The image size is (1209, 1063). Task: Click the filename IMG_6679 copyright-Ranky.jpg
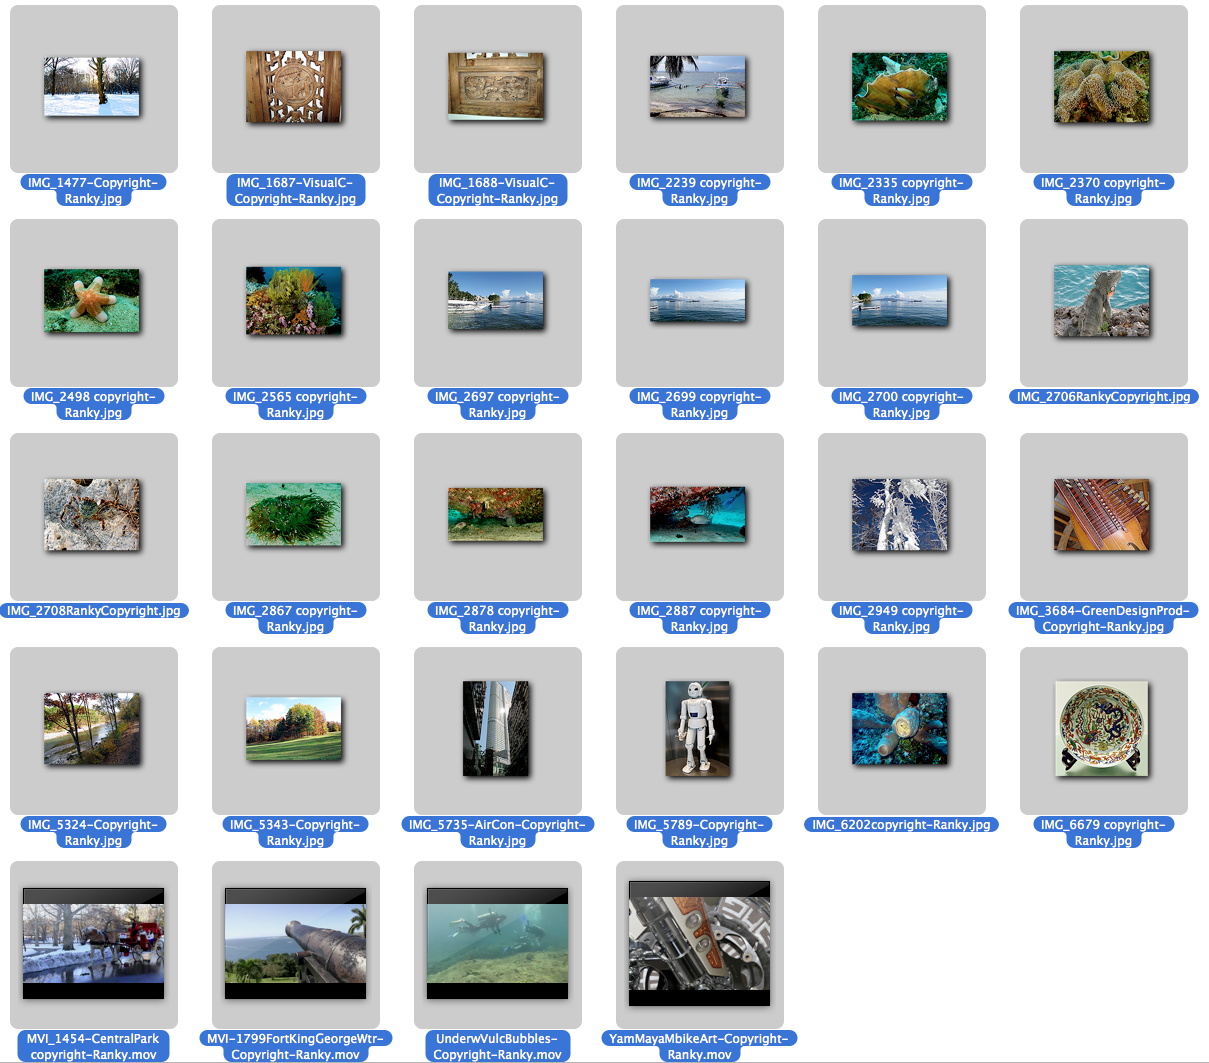pyautogui.click(x=1103, y=832)
